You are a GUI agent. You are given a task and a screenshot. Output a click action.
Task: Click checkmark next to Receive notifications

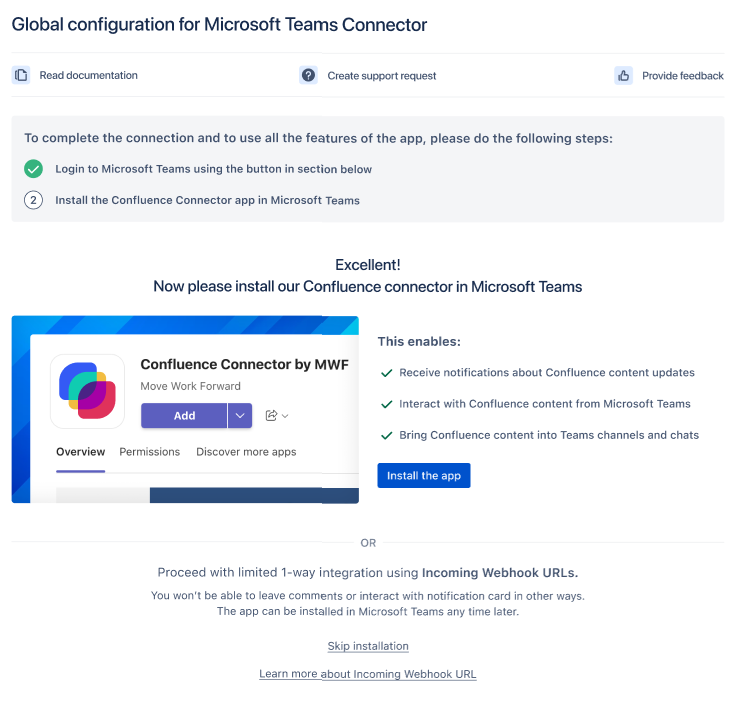386,373
